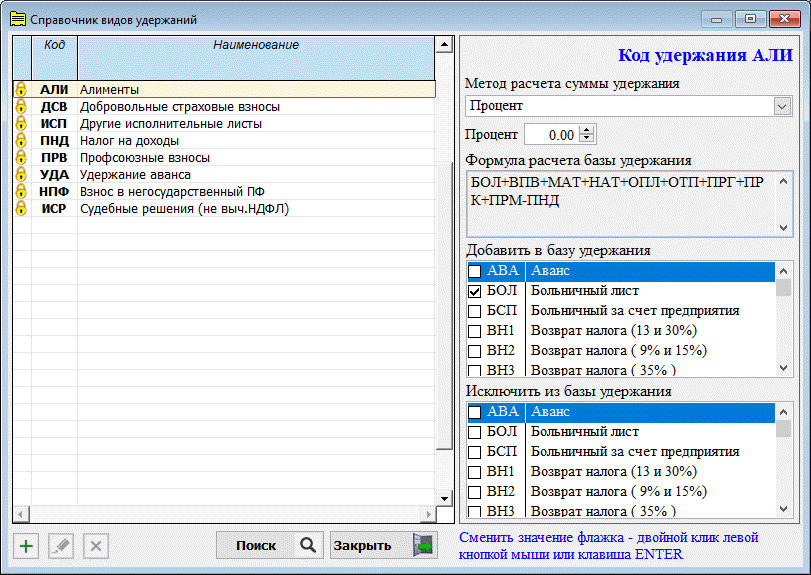The height and width of the screenshot is (575, 811).
Task: Click the Код column header
Action: point(54,57)
